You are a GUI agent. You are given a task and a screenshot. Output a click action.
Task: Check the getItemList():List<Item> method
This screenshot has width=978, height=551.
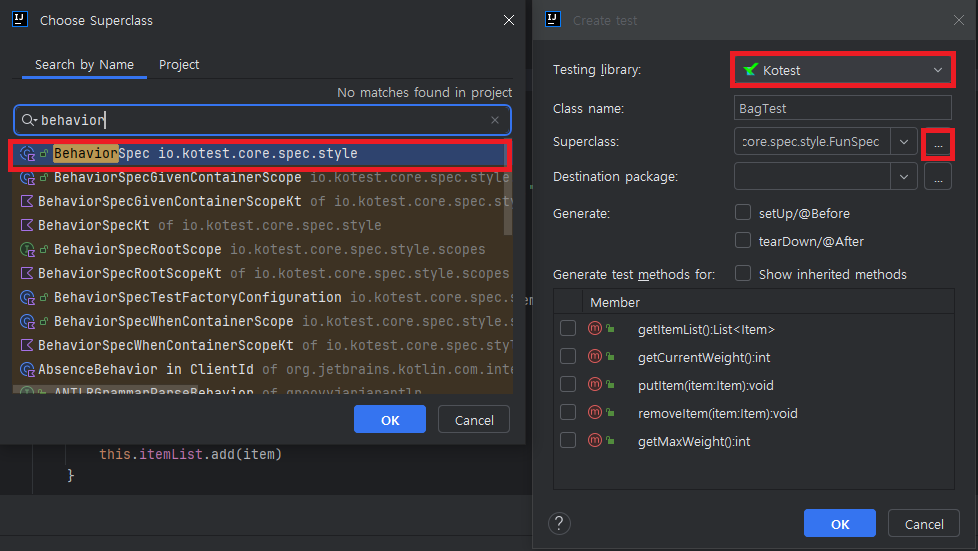pos(568,328)
